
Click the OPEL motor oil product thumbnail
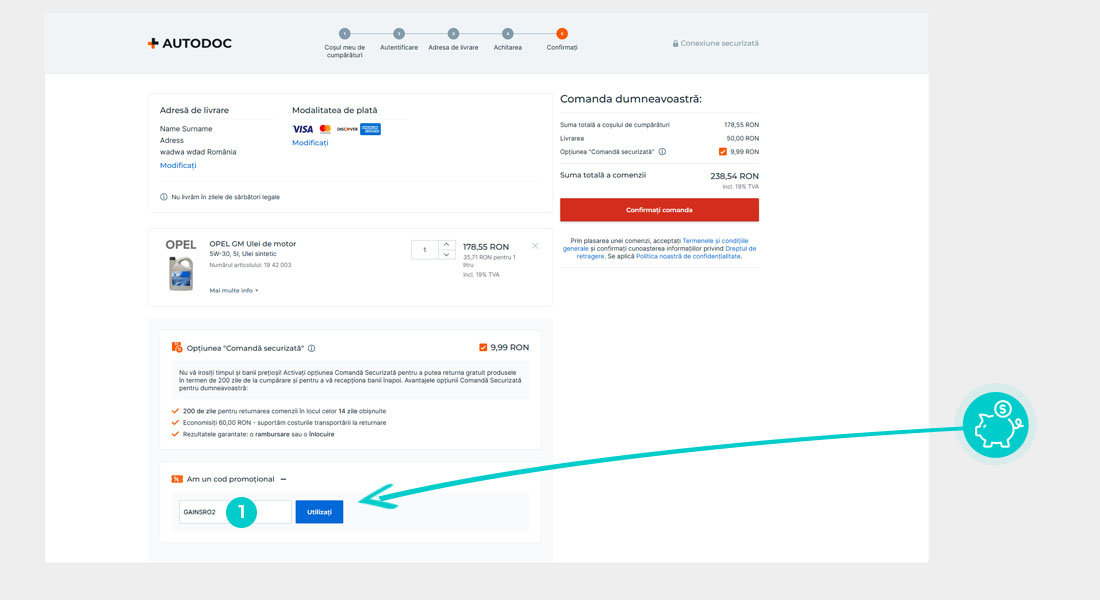click(x=181, y=273)
